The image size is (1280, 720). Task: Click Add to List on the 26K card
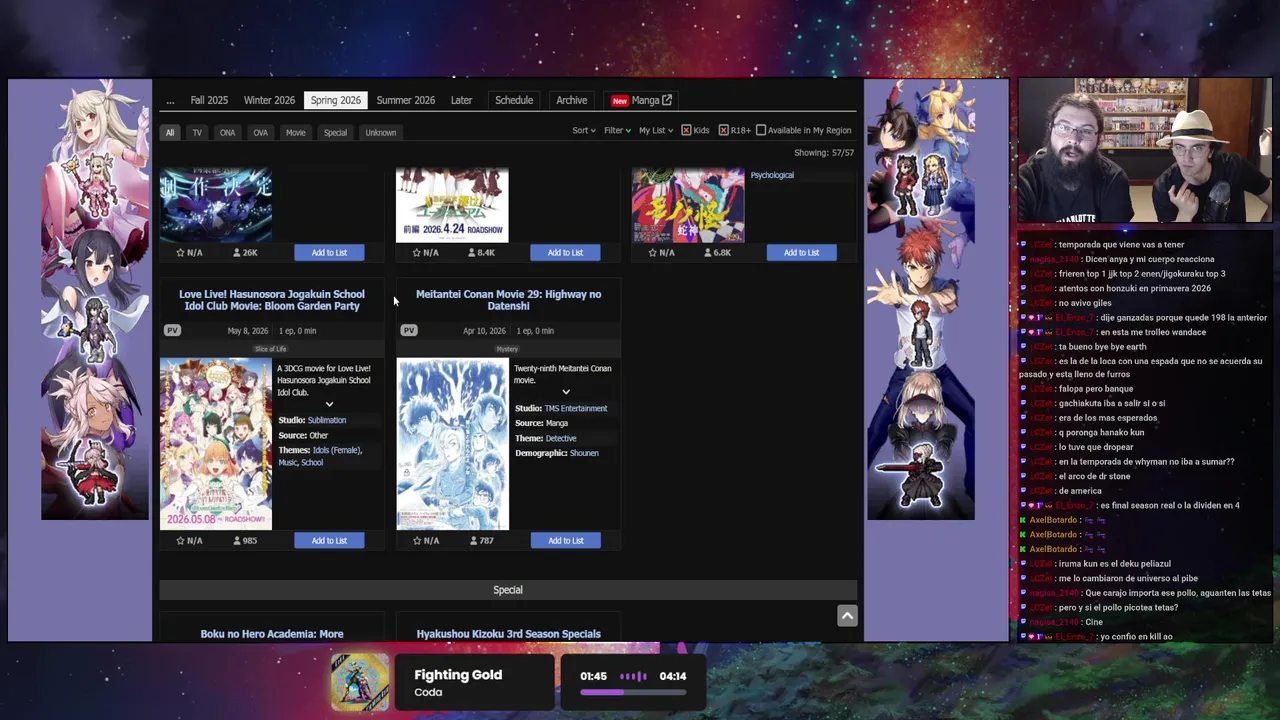pyautogui.click(x=329, y=253)
